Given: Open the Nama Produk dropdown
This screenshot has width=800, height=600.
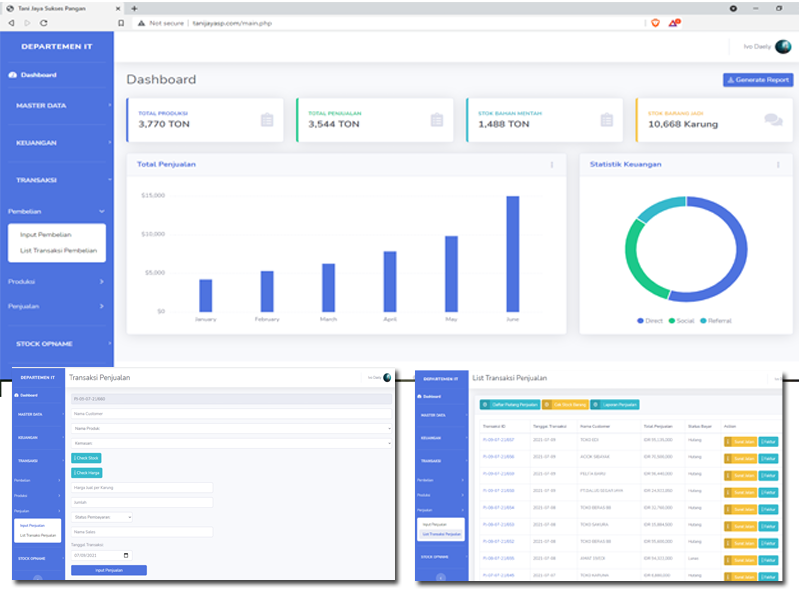Looking at the screenshot, I should [231, 427].
